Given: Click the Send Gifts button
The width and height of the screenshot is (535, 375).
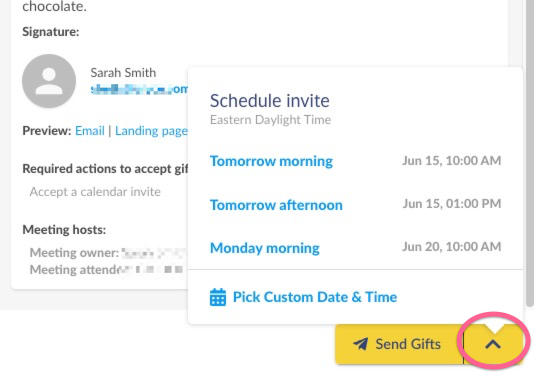Looking at the screenshot, I should (399, 344).
